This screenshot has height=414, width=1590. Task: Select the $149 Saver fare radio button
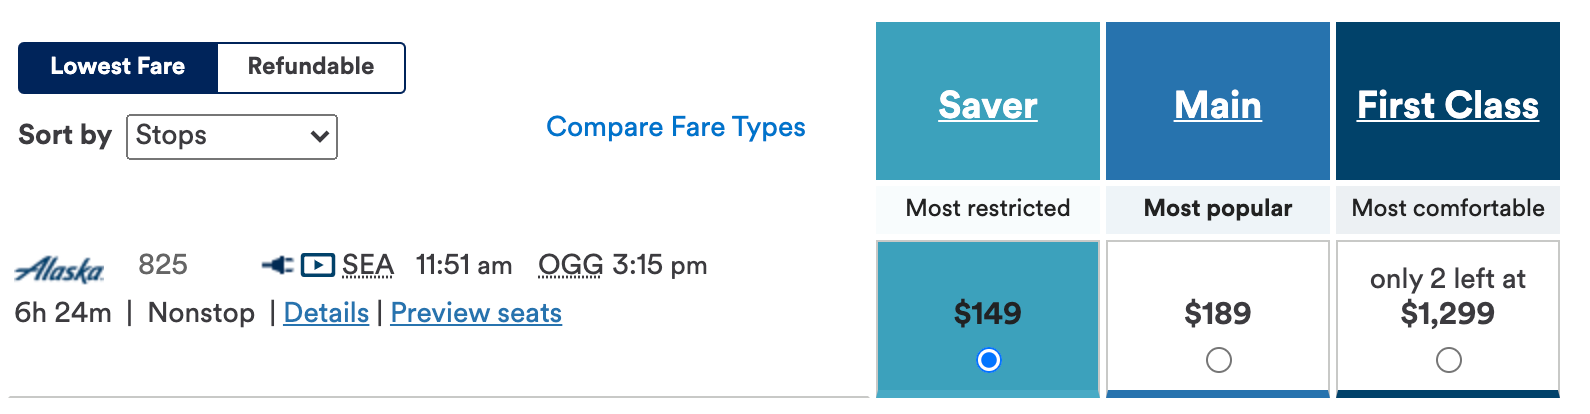tap(988, 360)
